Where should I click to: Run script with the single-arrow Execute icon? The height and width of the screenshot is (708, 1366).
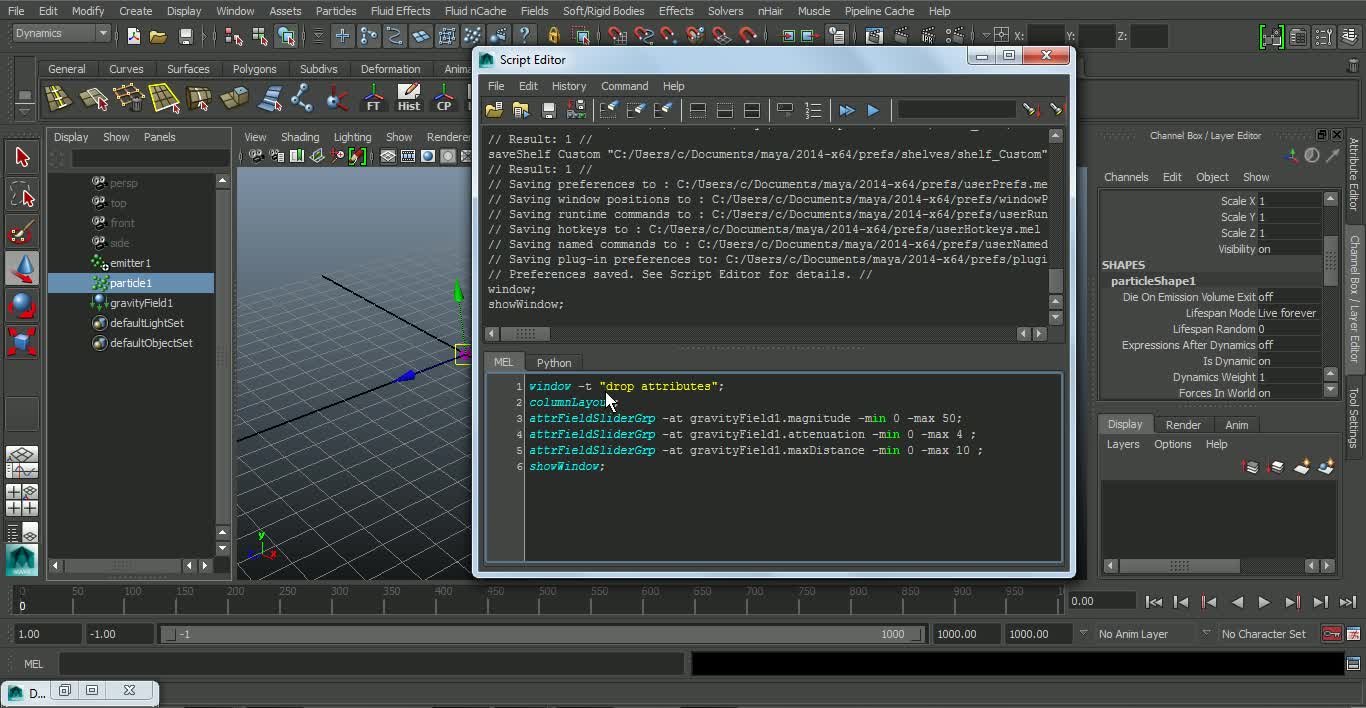click(x=873, y=110)
